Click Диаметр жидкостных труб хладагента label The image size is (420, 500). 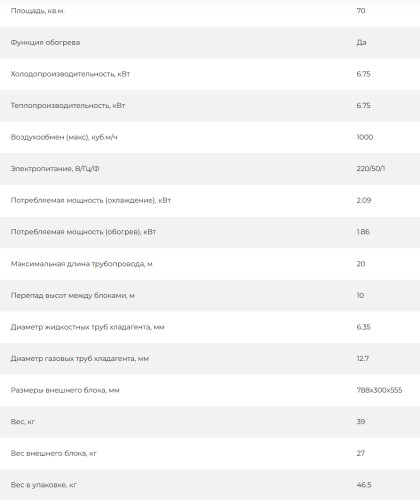[x=87, y=327]
